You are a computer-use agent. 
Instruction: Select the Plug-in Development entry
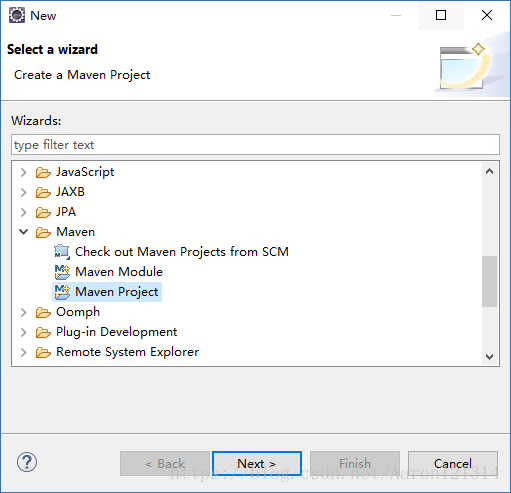(x=117, y=332)
